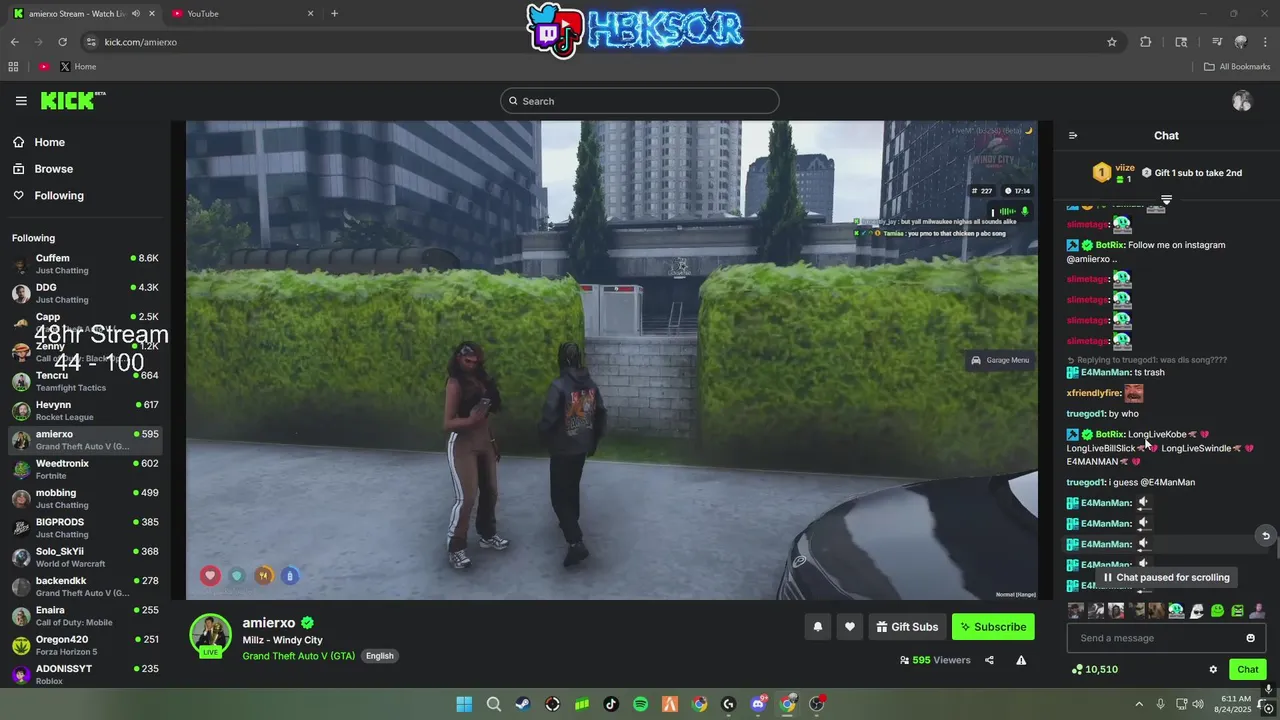Viewport: 1280px width, 720px height.
Task: Open DDG's channel in Following list
Action: [85, 293]
